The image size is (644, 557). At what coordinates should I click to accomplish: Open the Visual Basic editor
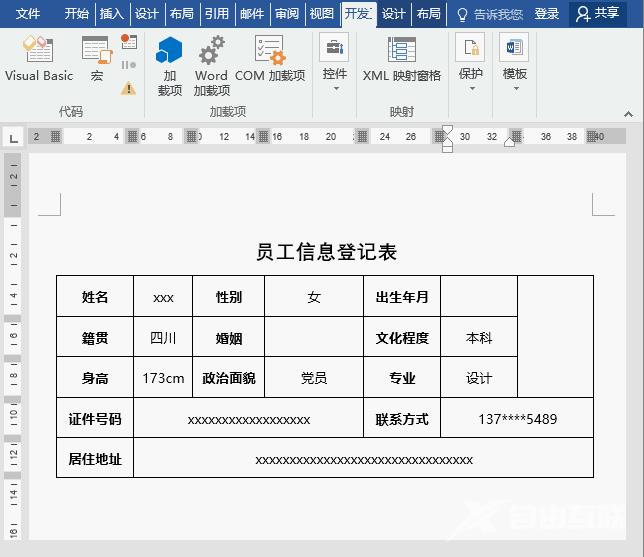(38, 59)
